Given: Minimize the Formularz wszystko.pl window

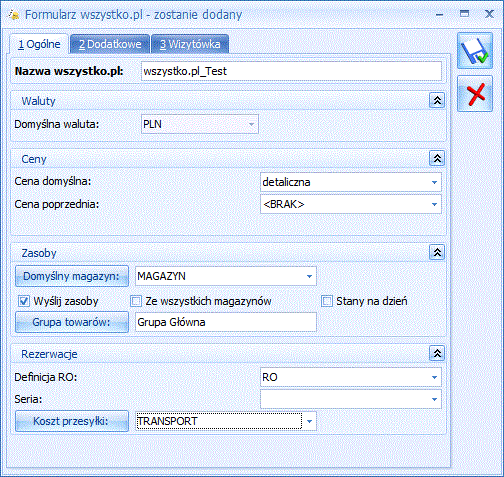Looking at the screenshot, I should [x=440, y=14].
